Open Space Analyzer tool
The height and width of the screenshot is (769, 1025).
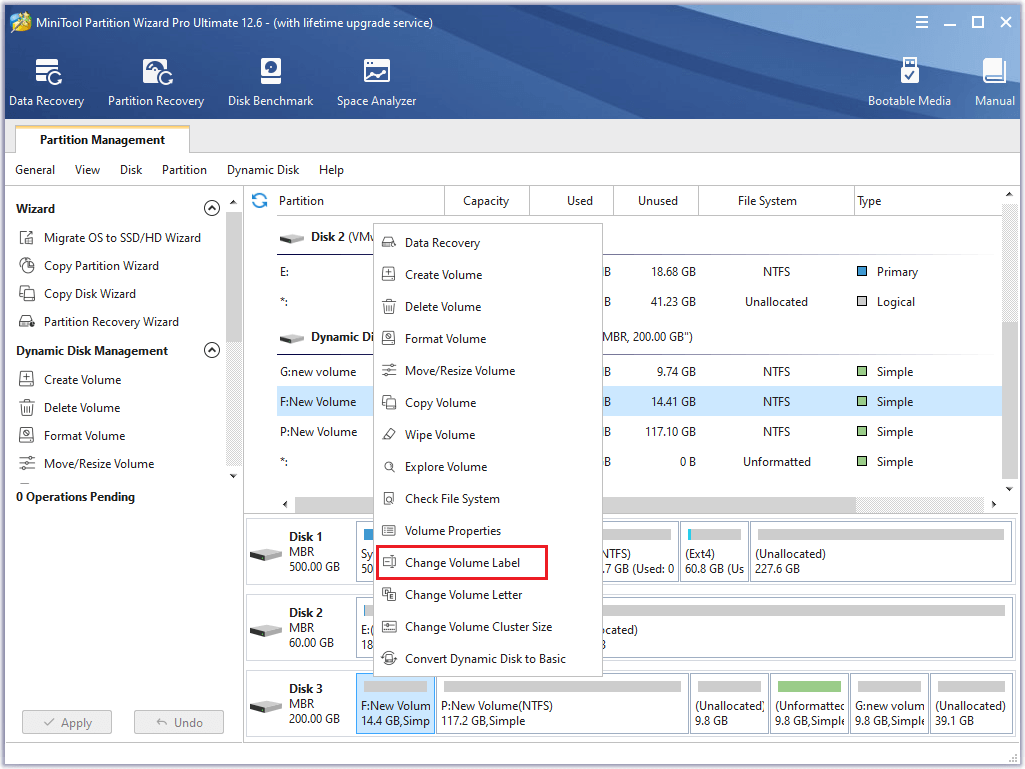point(377,82)
